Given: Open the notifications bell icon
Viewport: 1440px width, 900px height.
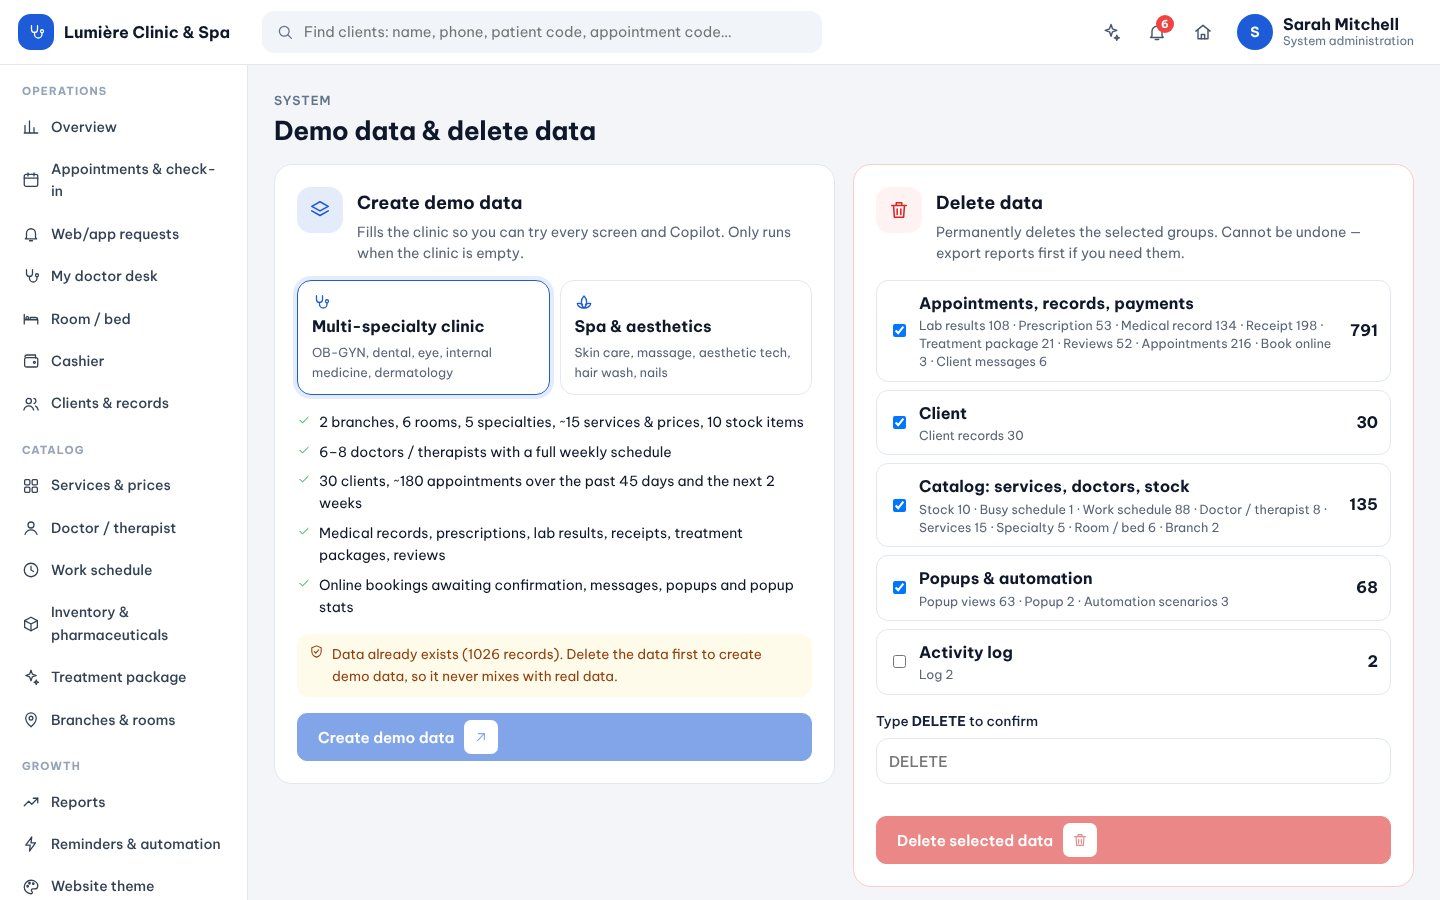Looking at the screenshot, I should pos(1157,32).
